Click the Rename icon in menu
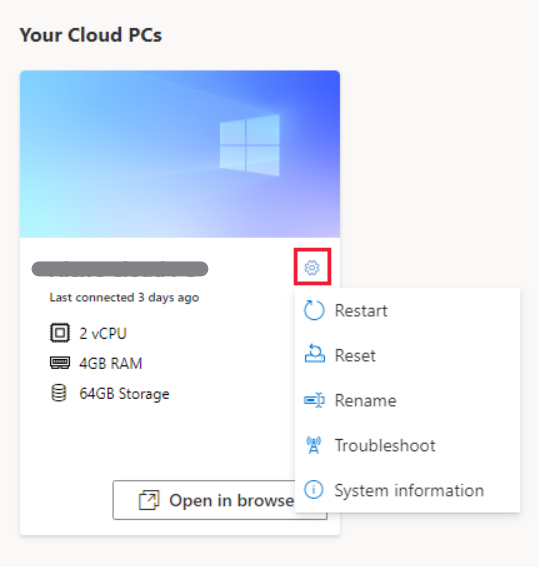The height and width of the screenshot is (567, 539). coord(314,400)
